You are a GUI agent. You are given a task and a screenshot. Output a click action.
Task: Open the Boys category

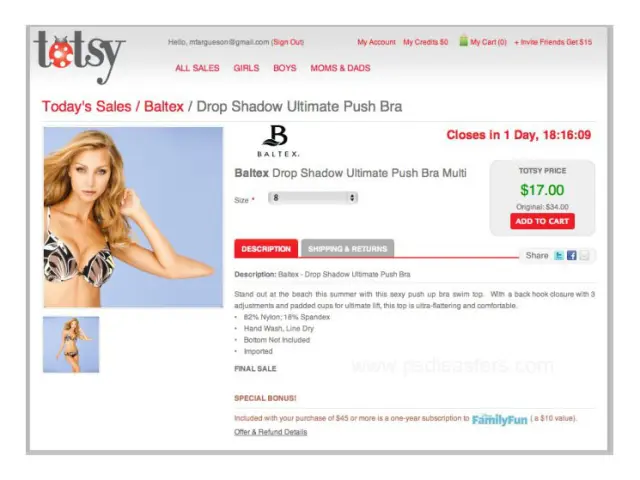point(285,68)
